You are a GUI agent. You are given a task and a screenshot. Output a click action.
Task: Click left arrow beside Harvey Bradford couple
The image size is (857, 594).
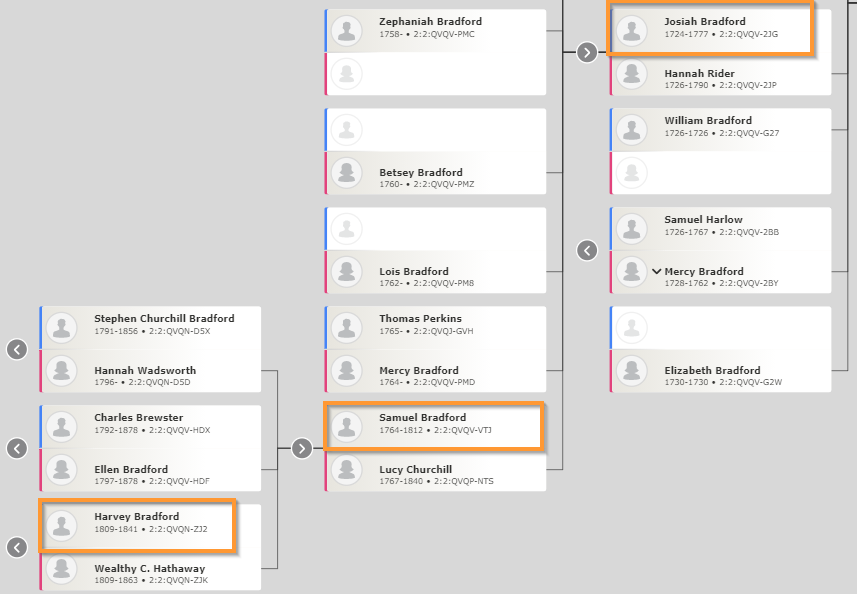[17, 547]
